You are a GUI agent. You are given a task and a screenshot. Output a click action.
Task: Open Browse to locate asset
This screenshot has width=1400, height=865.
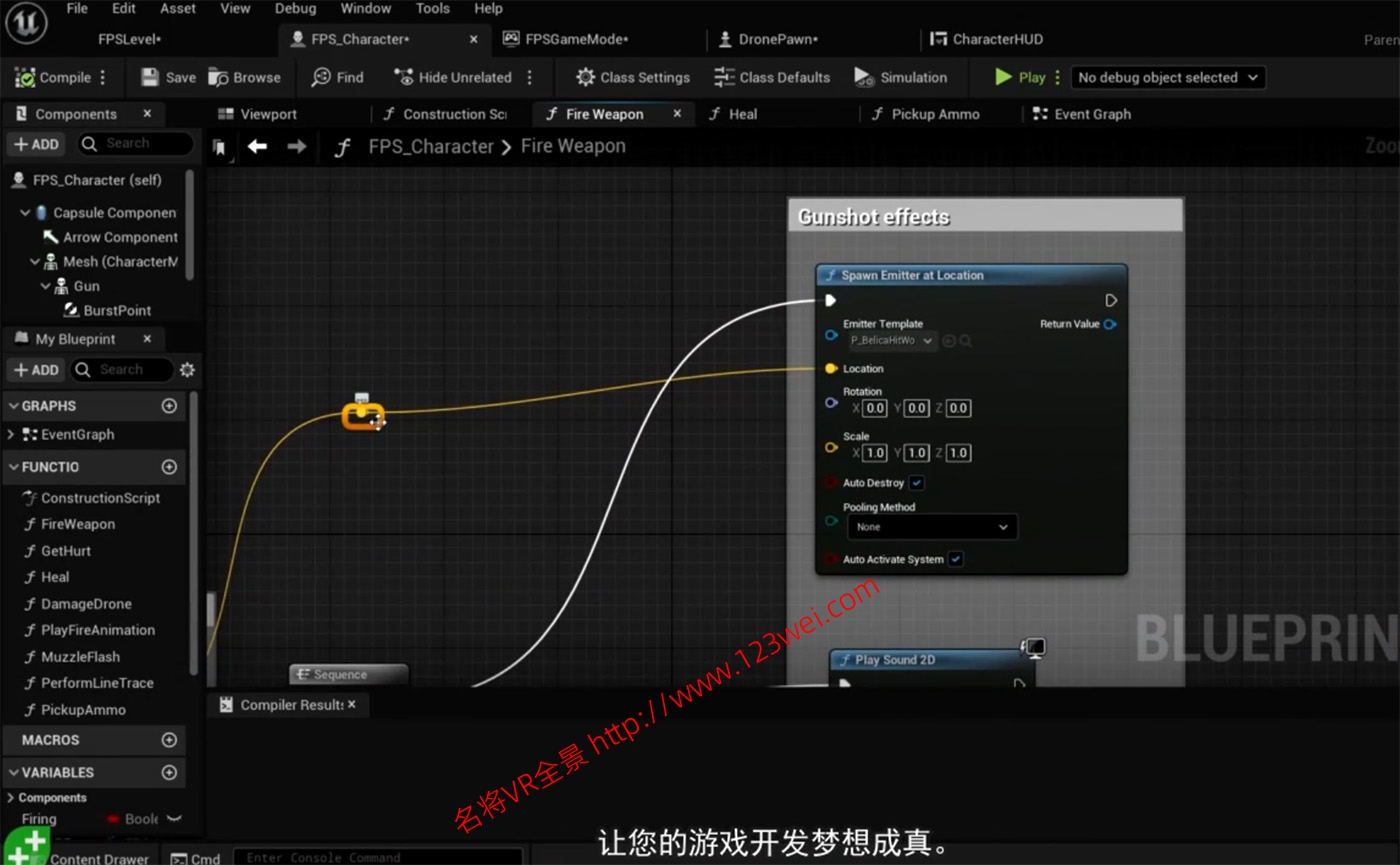(x=245, y=77)
